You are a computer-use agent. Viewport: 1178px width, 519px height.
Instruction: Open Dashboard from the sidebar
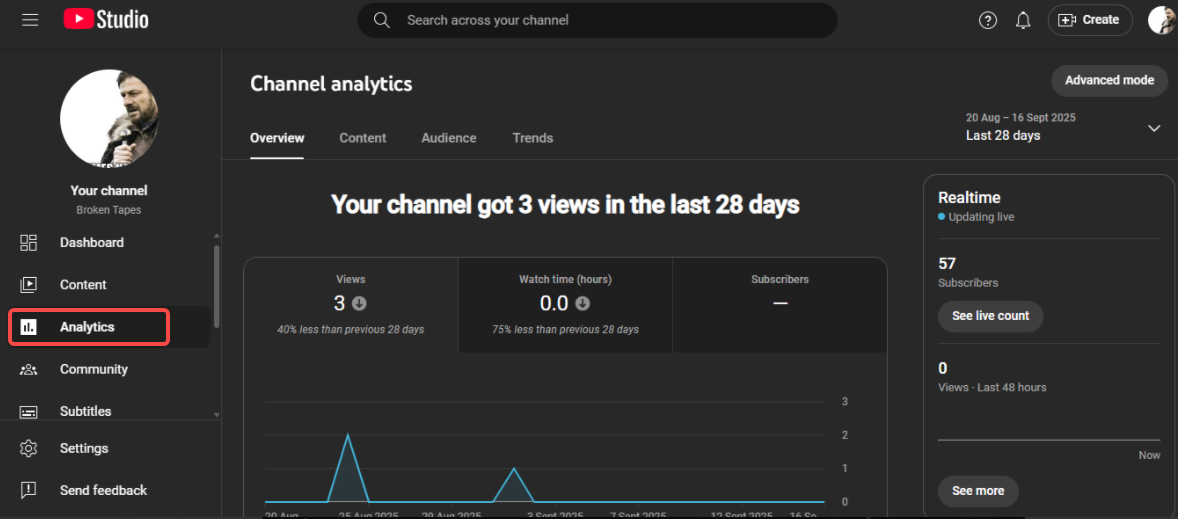(91, 243)
